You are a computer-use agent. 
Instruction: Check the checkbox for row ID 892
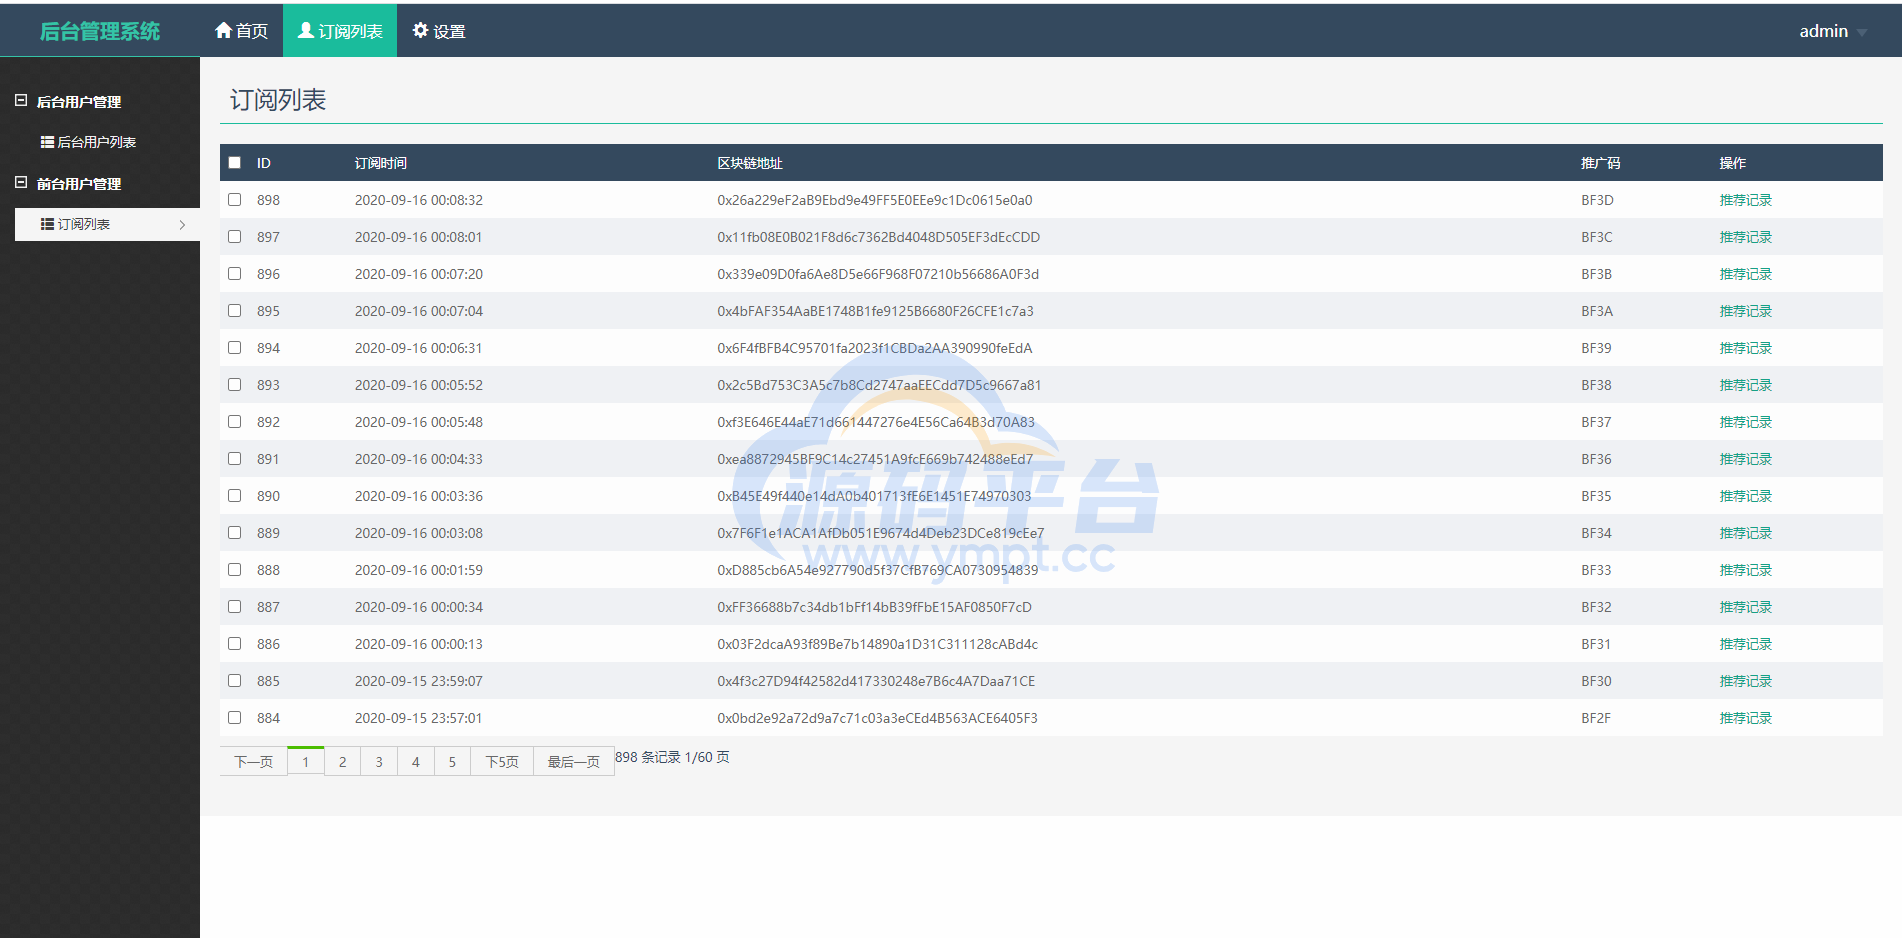tap(234, 421)
